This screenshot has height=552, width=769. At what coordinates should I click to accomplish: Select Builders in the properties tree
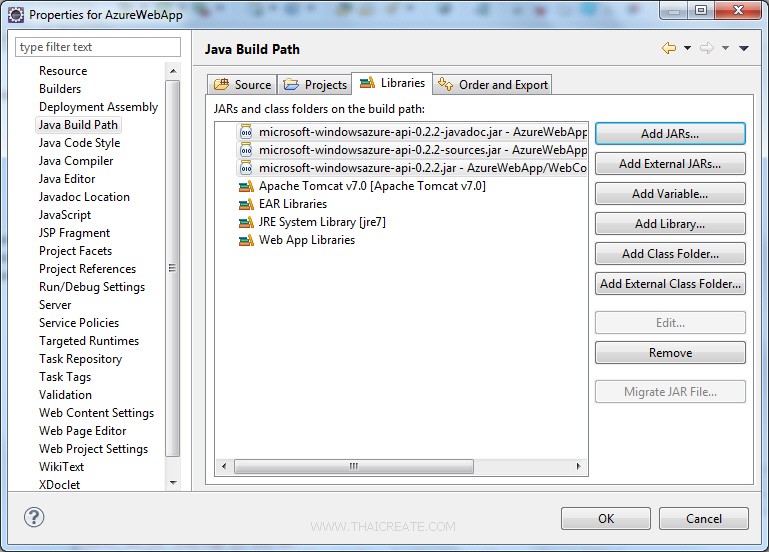pyautogui.click(x=60, y=89)
